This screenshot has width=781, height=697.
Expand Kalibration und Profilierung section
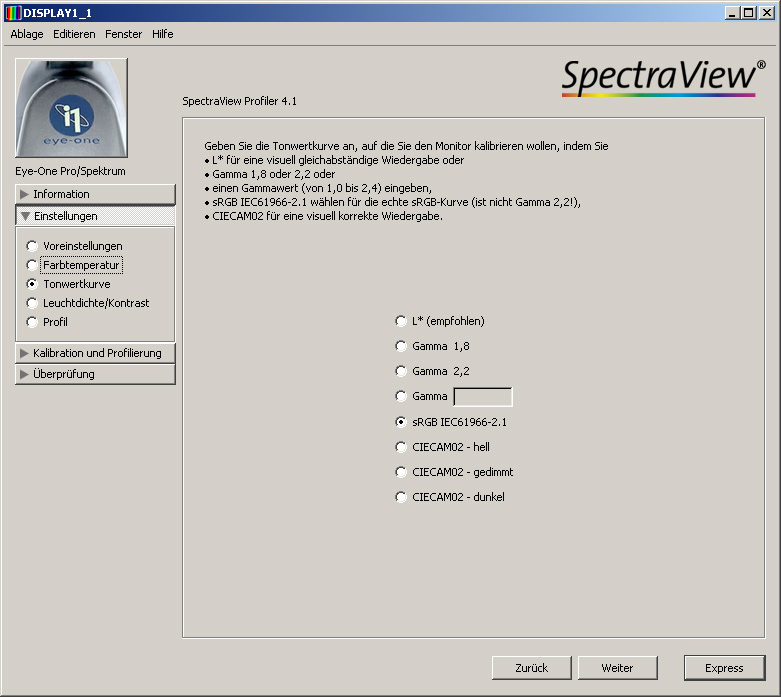tap(95, 353)
